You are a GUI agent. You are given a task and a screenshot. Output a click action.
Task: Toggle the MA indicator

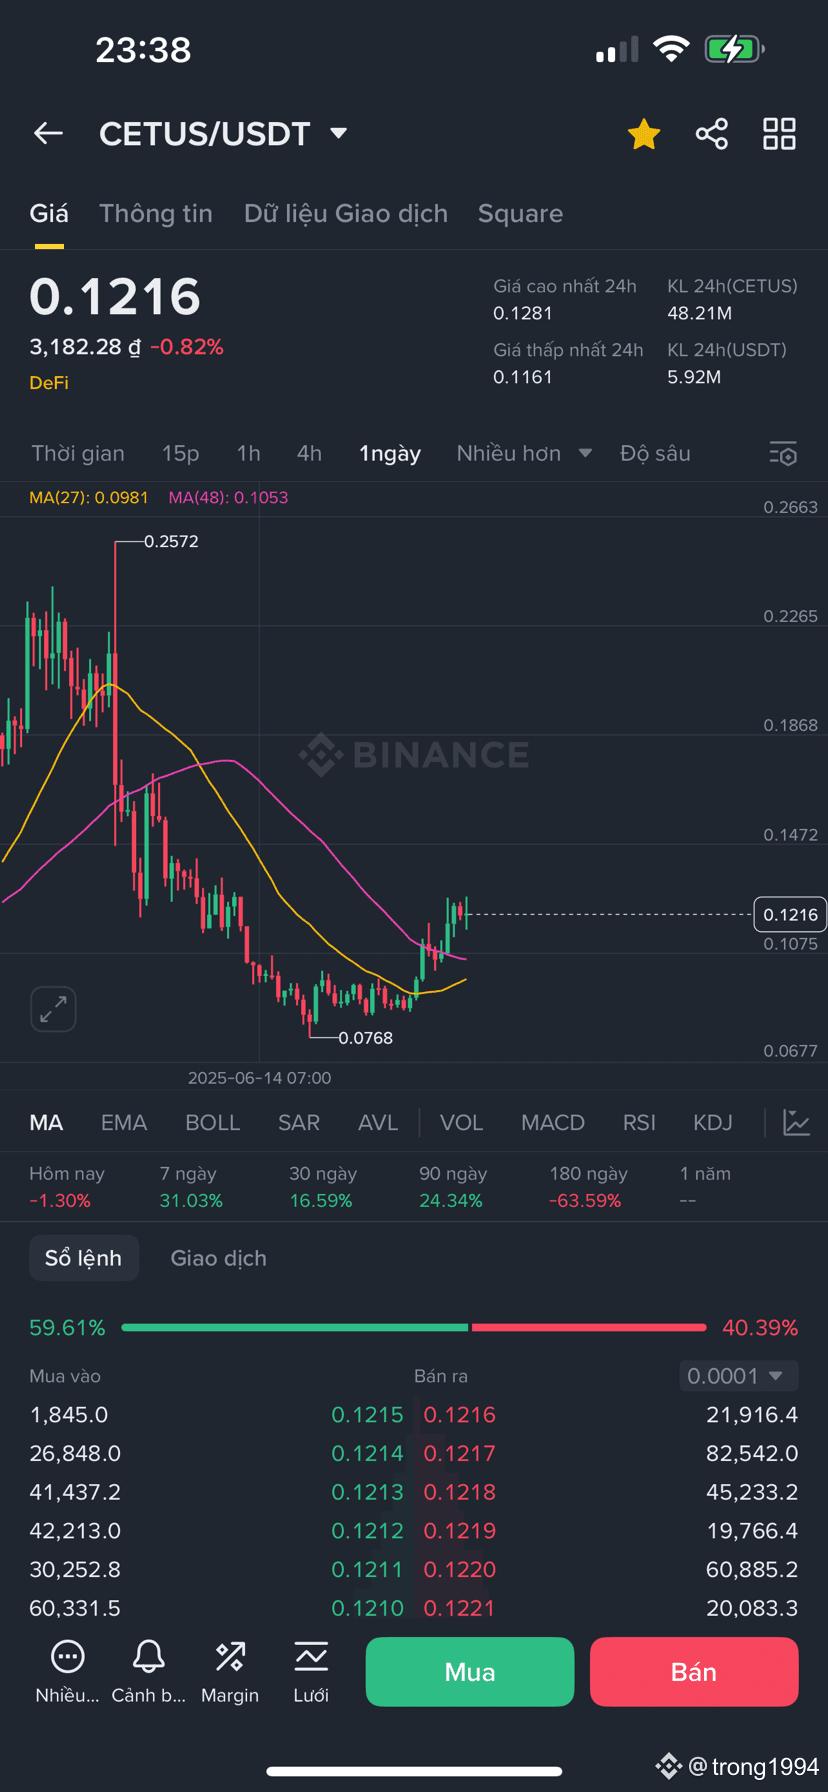point(46,1123)
